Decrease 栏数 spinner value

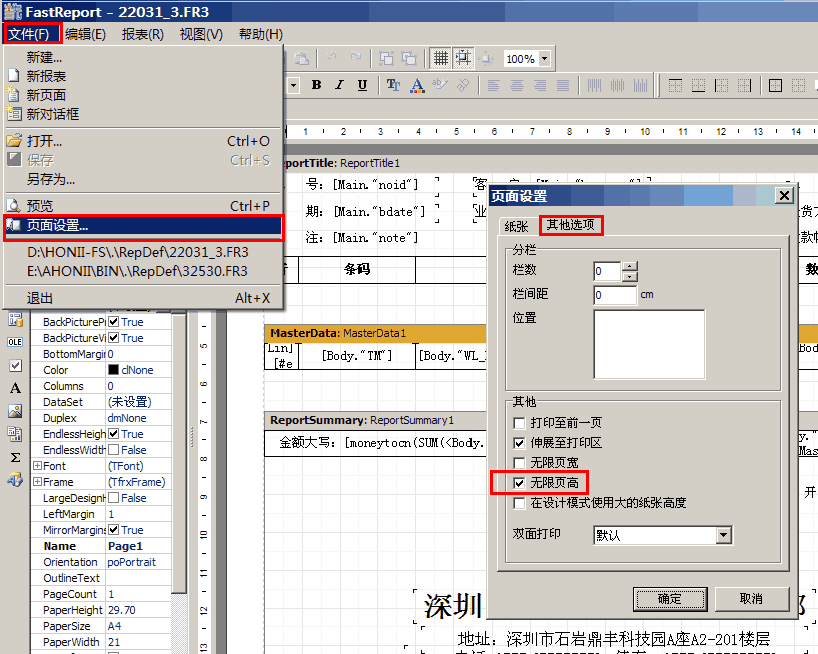630,276
